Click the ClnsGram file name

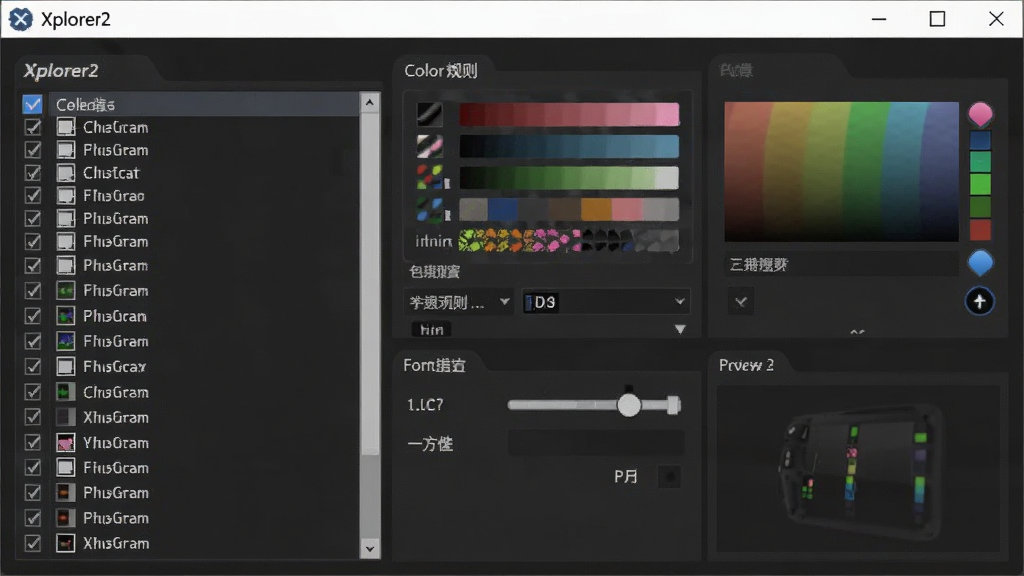tap(116, 392)
